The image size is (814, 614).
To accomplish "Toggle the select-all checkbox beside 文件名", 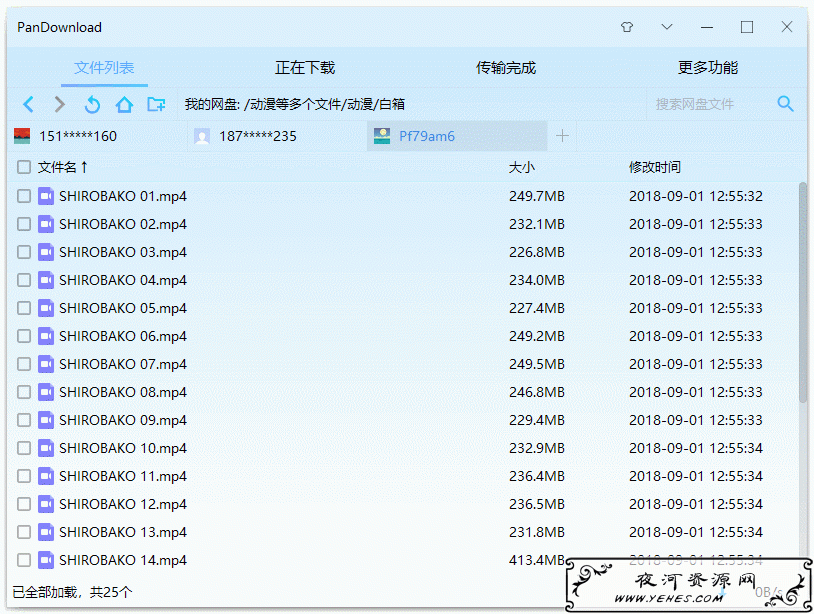I will point(24,167).
